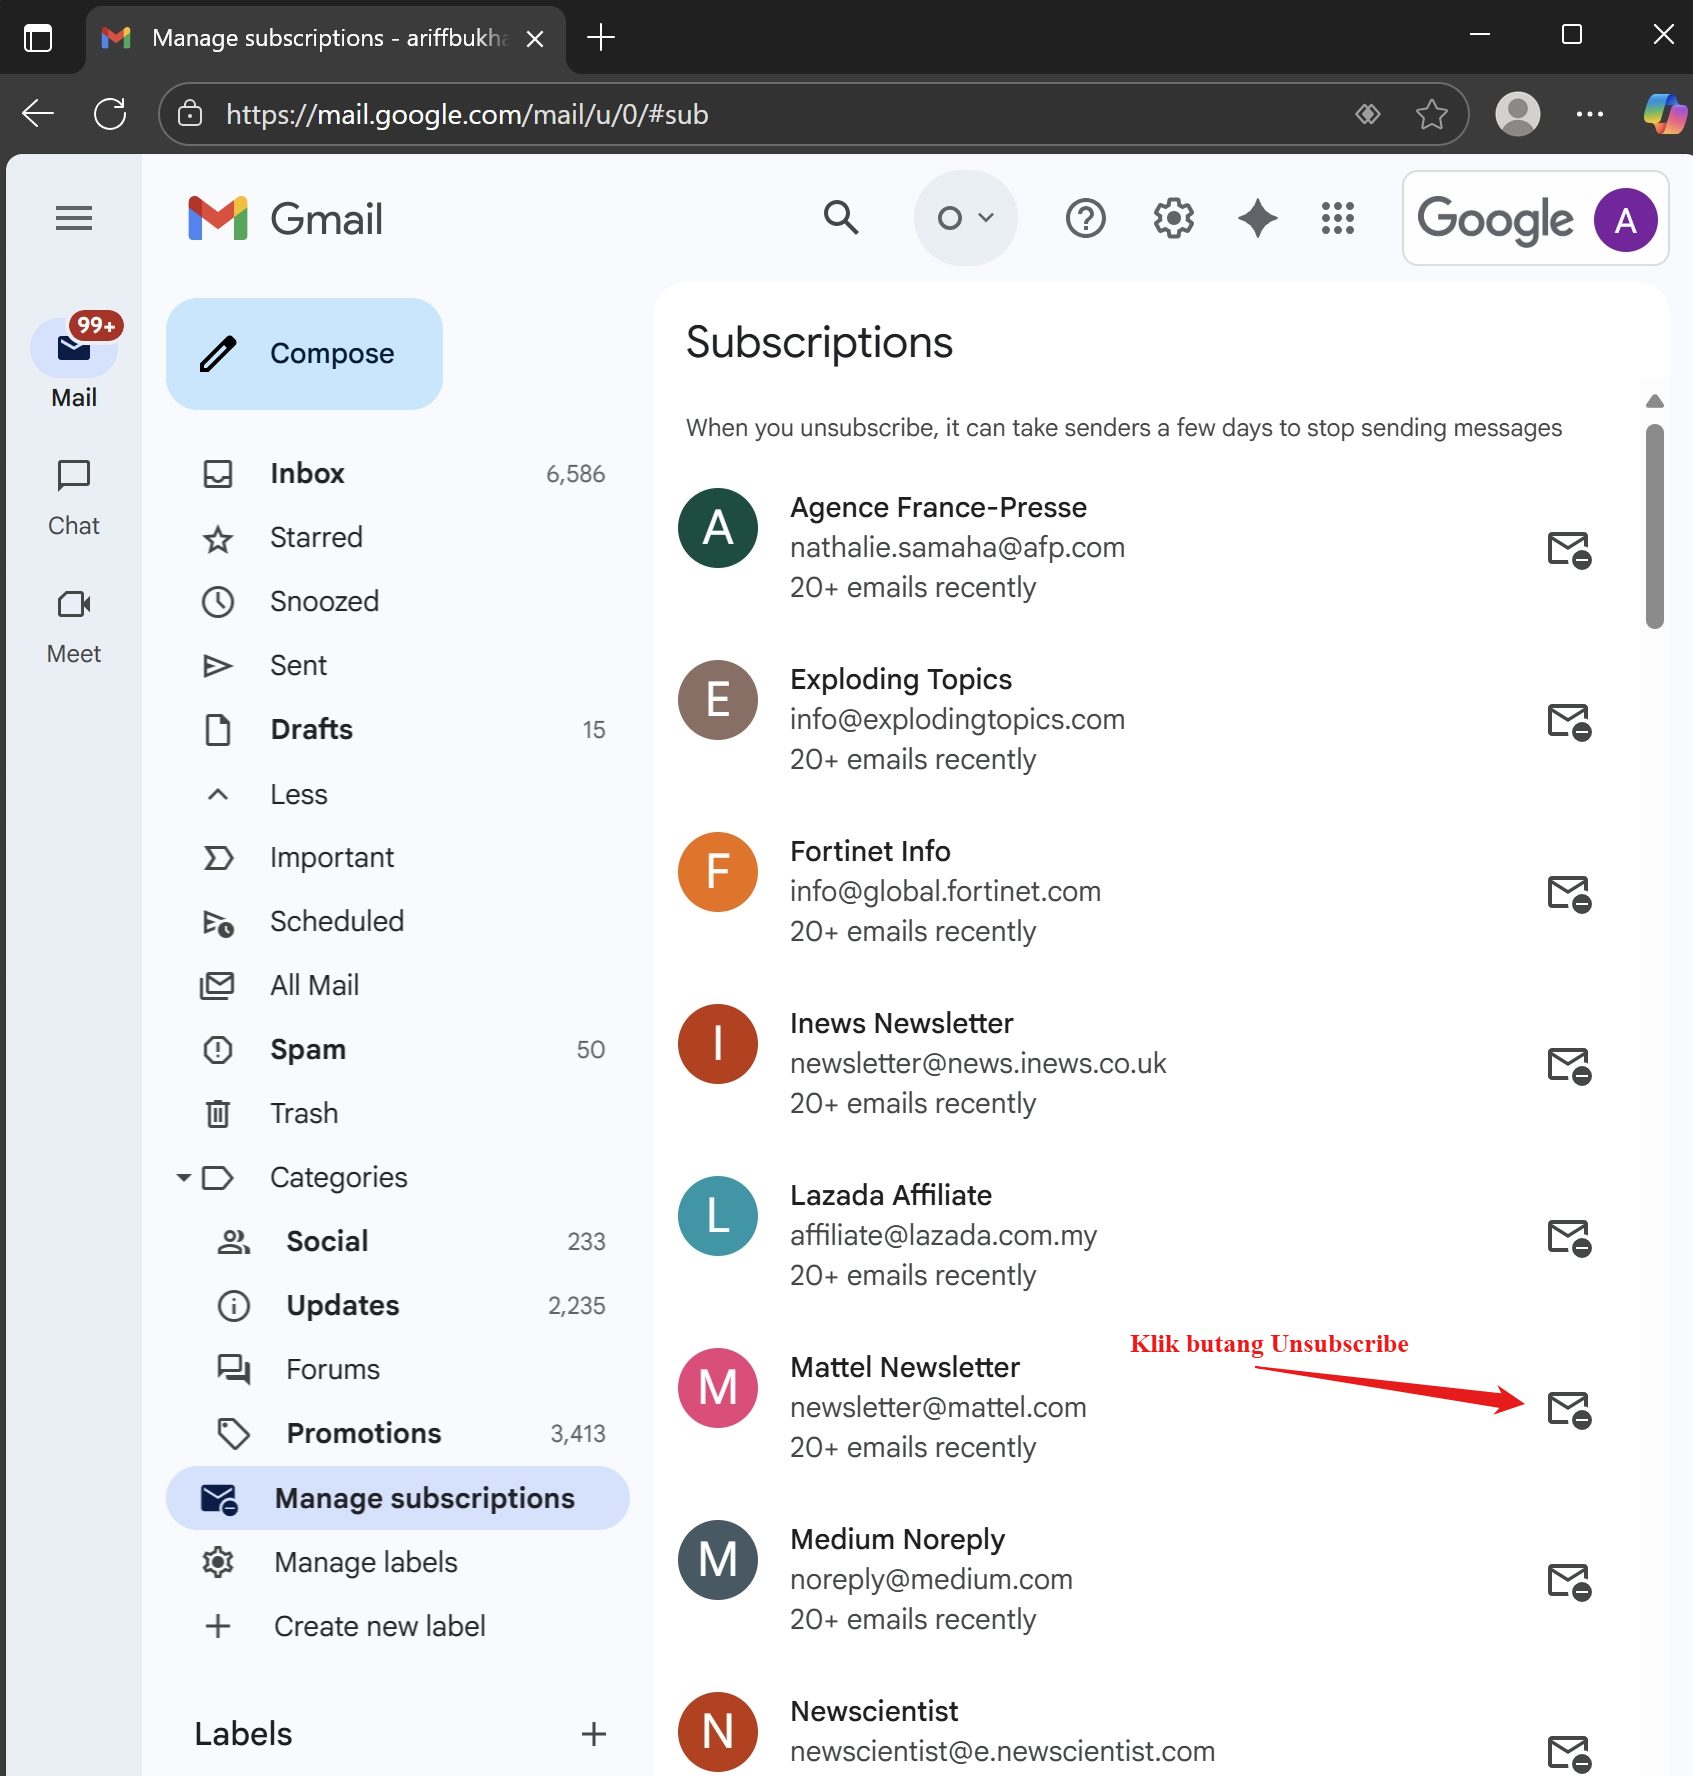Click the address bar URL
The width and height of the screenshot is (1693, 1776).
467,114
